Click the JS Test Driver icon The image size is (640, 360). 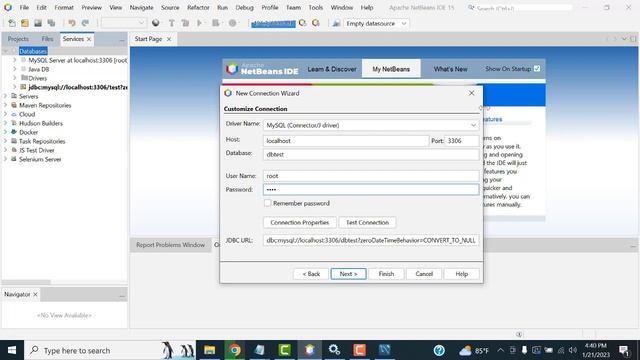click(14, 150)
